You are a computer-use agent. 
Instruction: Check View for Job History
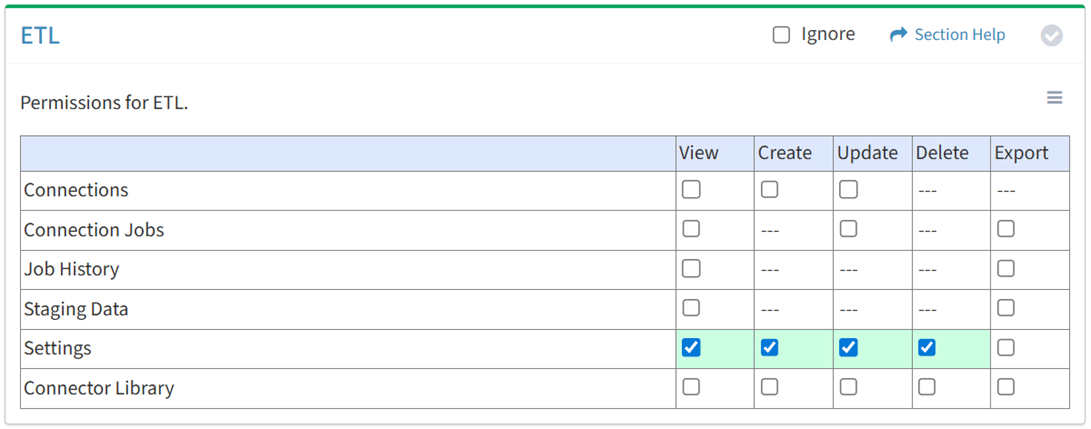click(x=691, y=269)
